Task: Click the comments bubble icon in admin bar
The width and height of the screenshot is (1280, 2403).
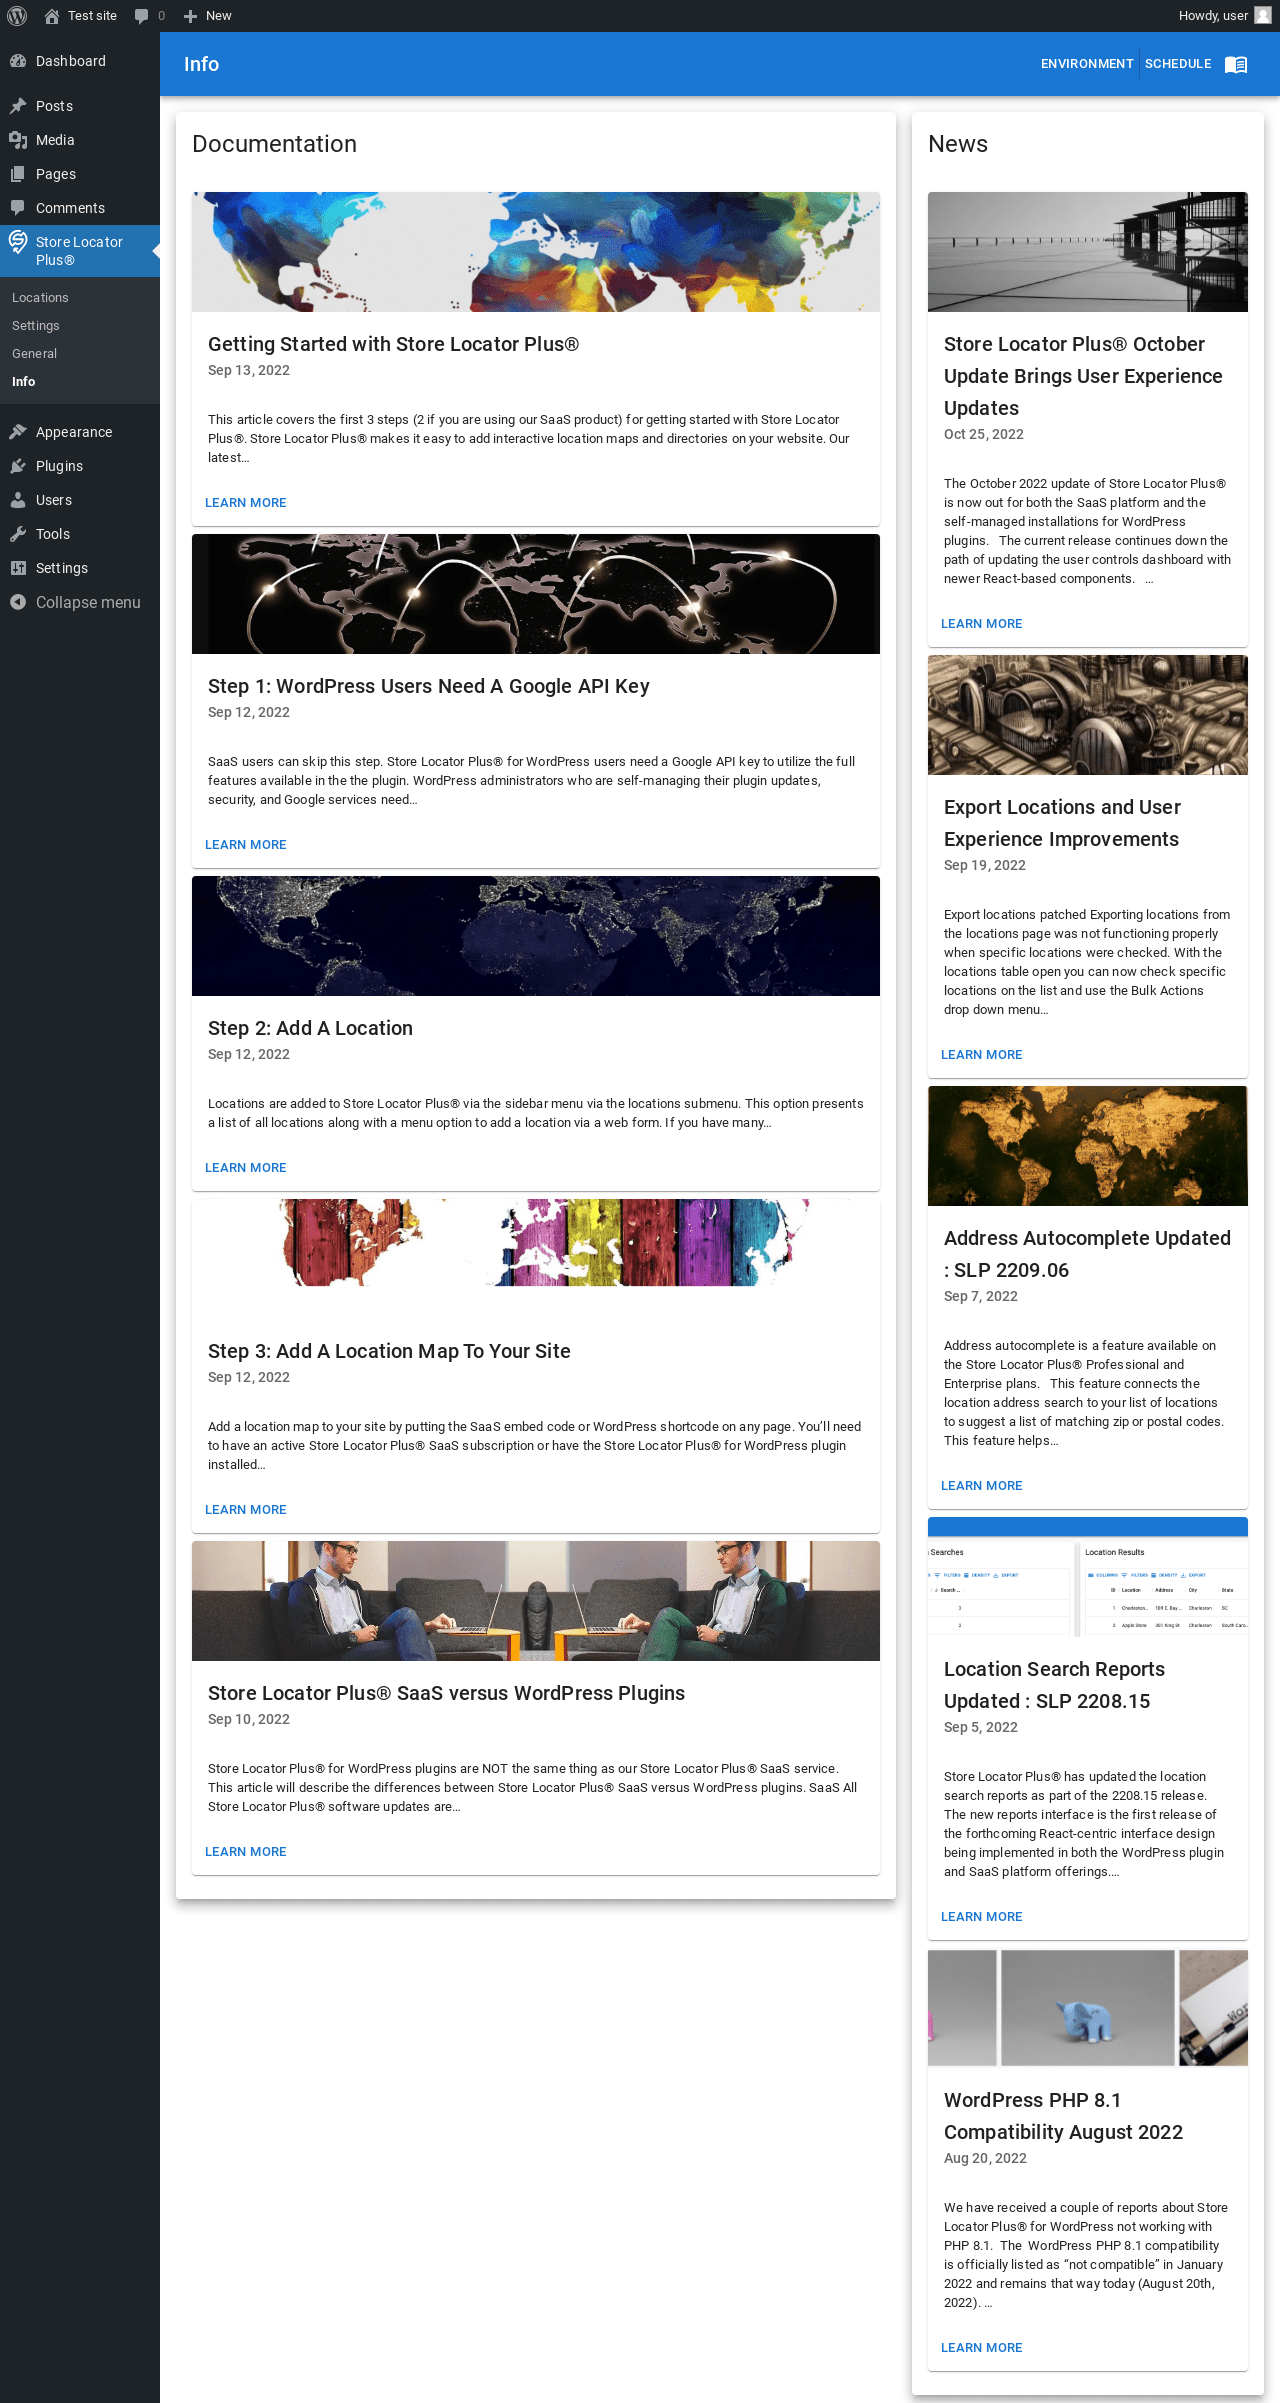Action: point(142,16)
